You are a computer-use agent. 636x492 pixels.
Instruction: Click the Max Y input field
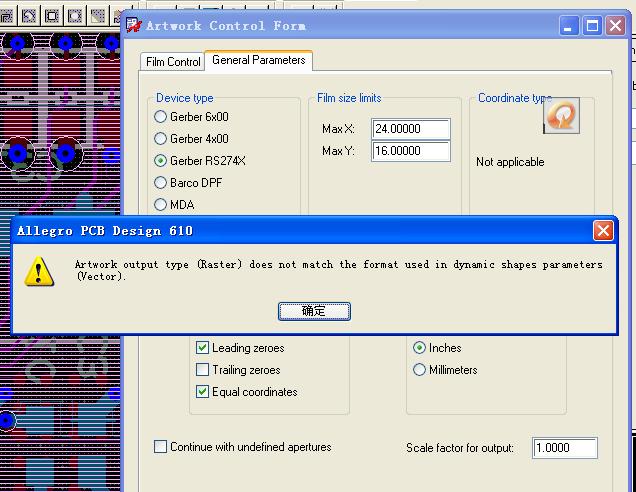[410, 151]
